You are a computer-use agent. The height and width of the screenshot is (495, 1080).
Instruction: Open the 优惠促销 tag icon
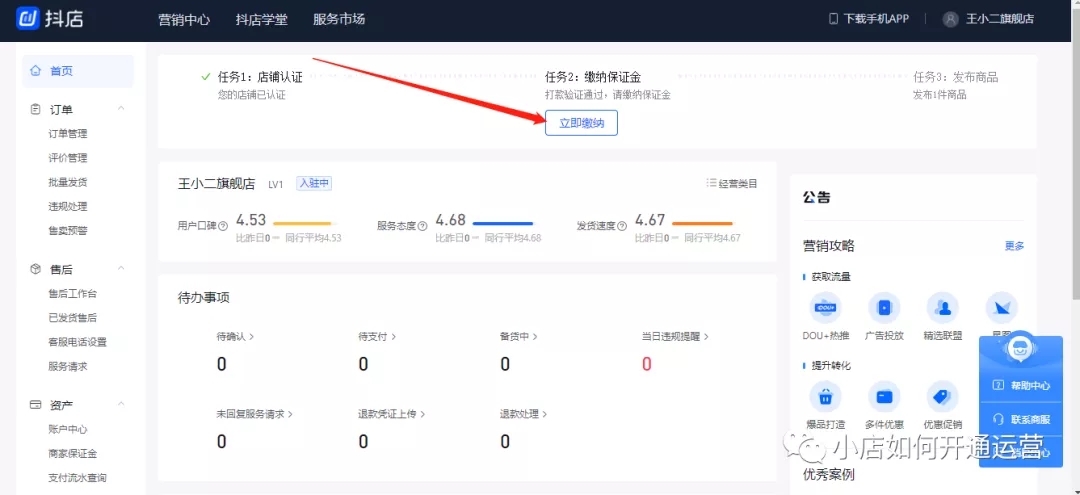click(942, 397)
